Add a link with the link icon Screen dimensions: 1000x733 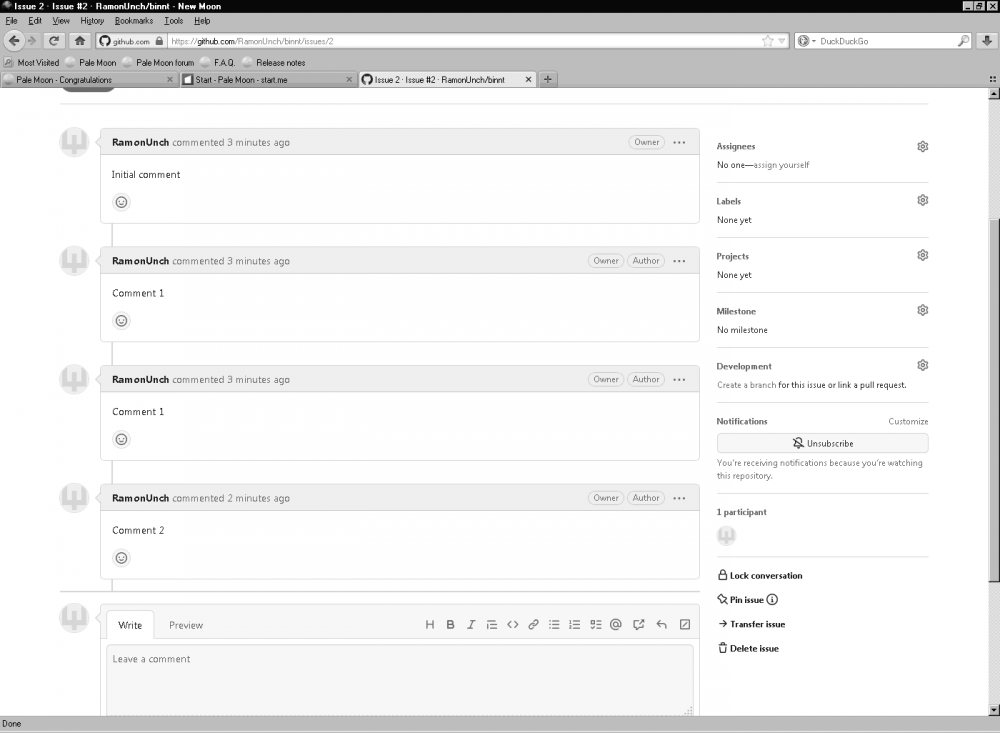[x=534, y=625]
